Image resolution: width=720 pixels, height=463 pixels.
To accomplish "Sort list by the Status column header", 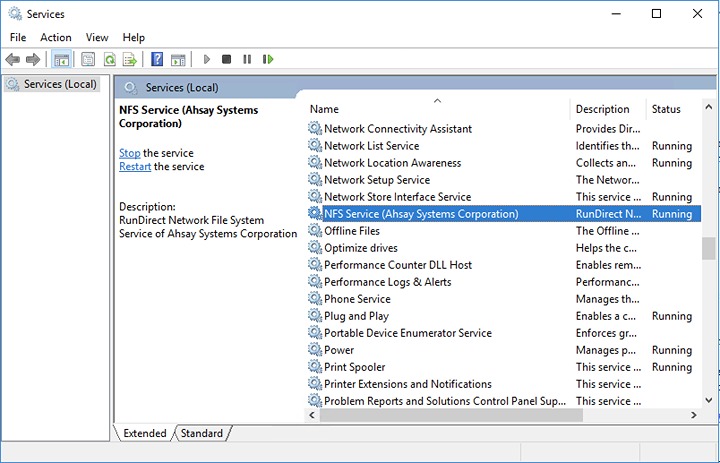I will (x=666, y=109).
